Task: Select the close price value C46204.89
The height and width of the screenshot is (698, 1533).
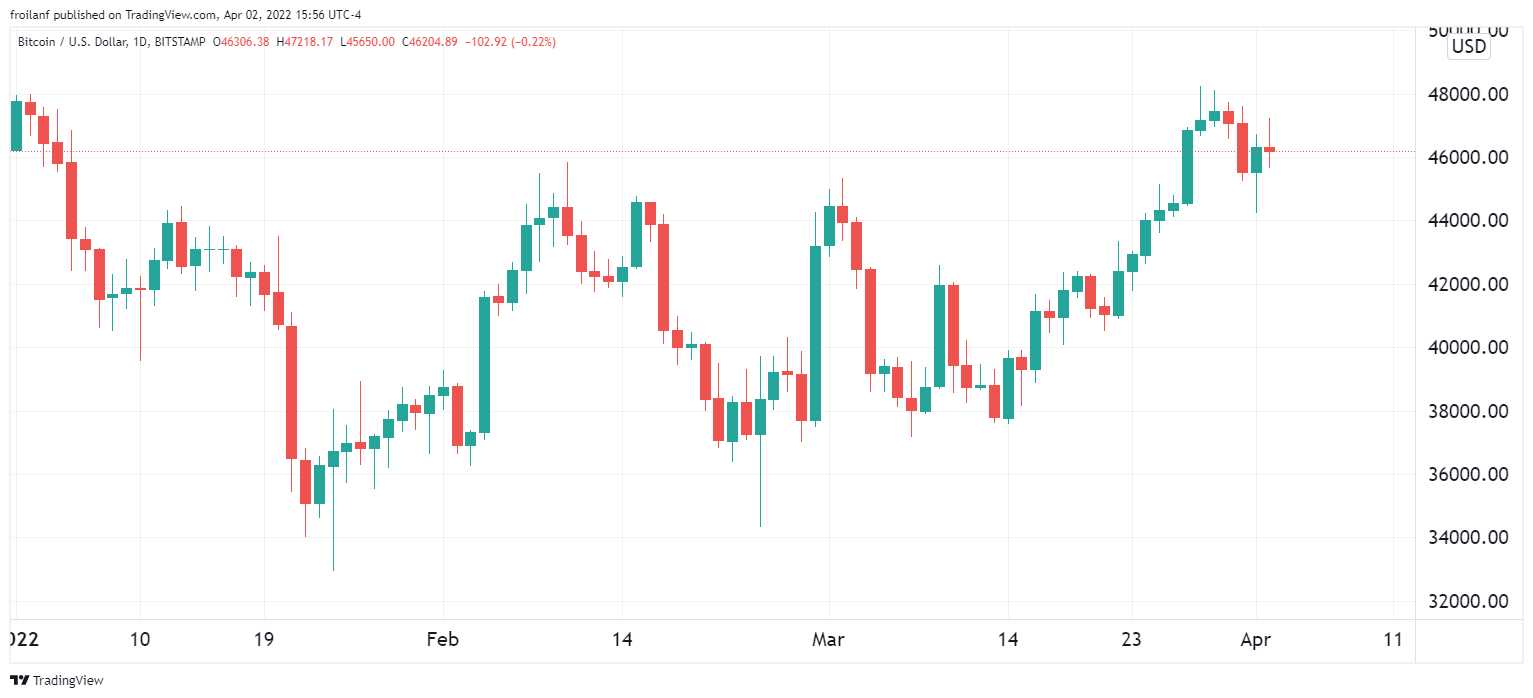Action: [x=429, y=42]
